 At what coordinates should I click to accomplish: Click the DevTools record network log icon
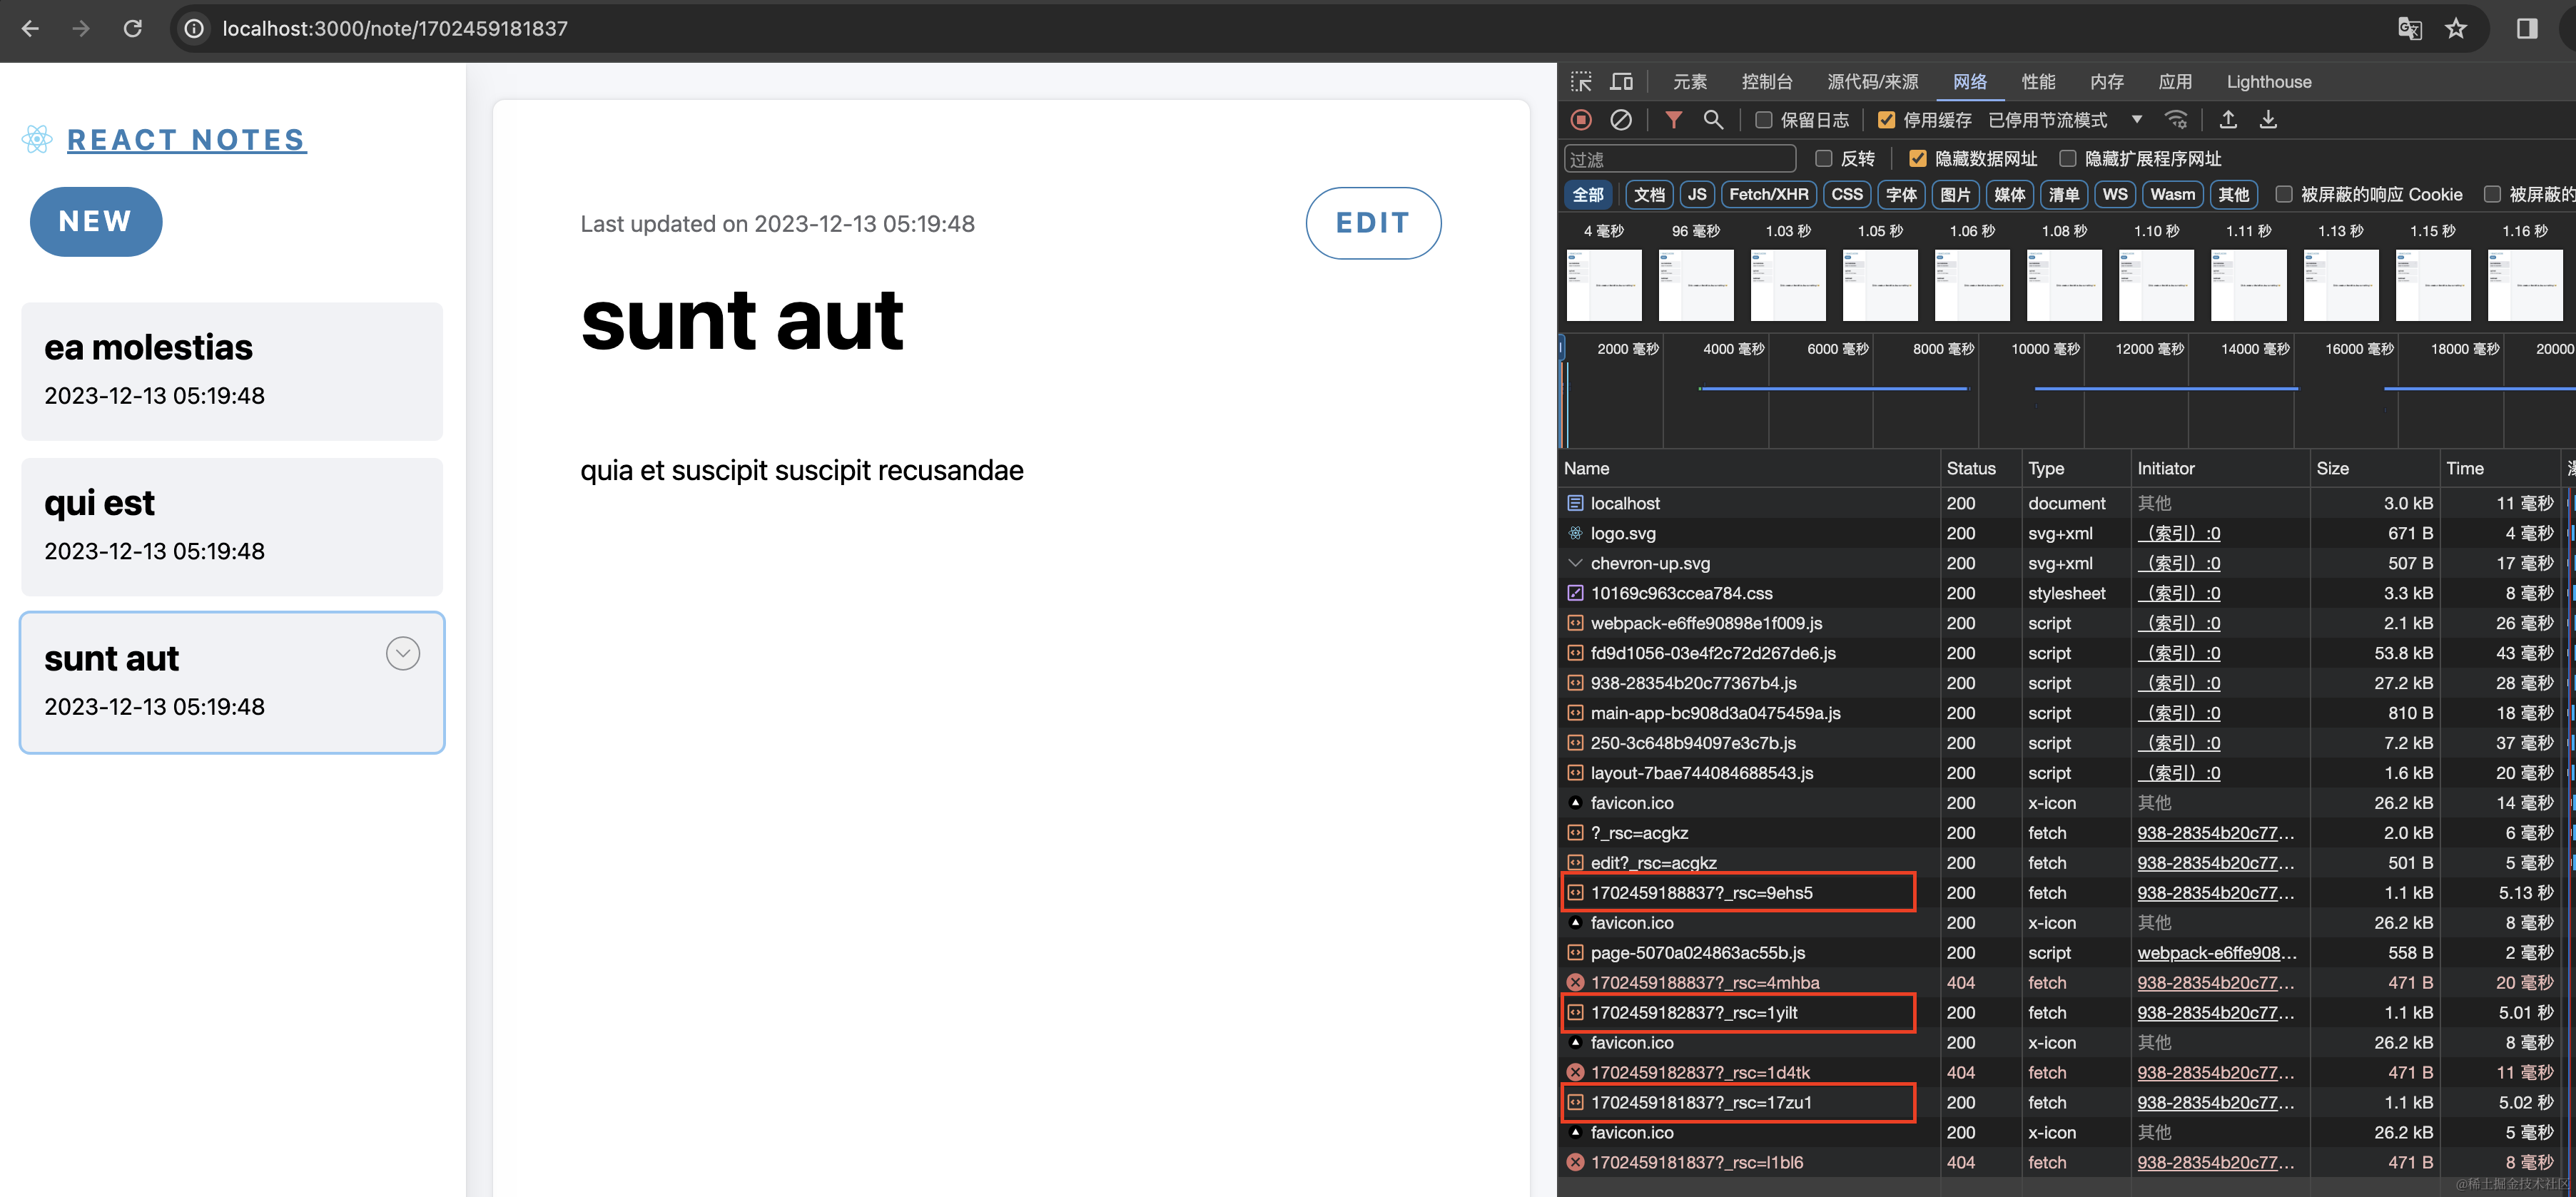coord(1581,120)
